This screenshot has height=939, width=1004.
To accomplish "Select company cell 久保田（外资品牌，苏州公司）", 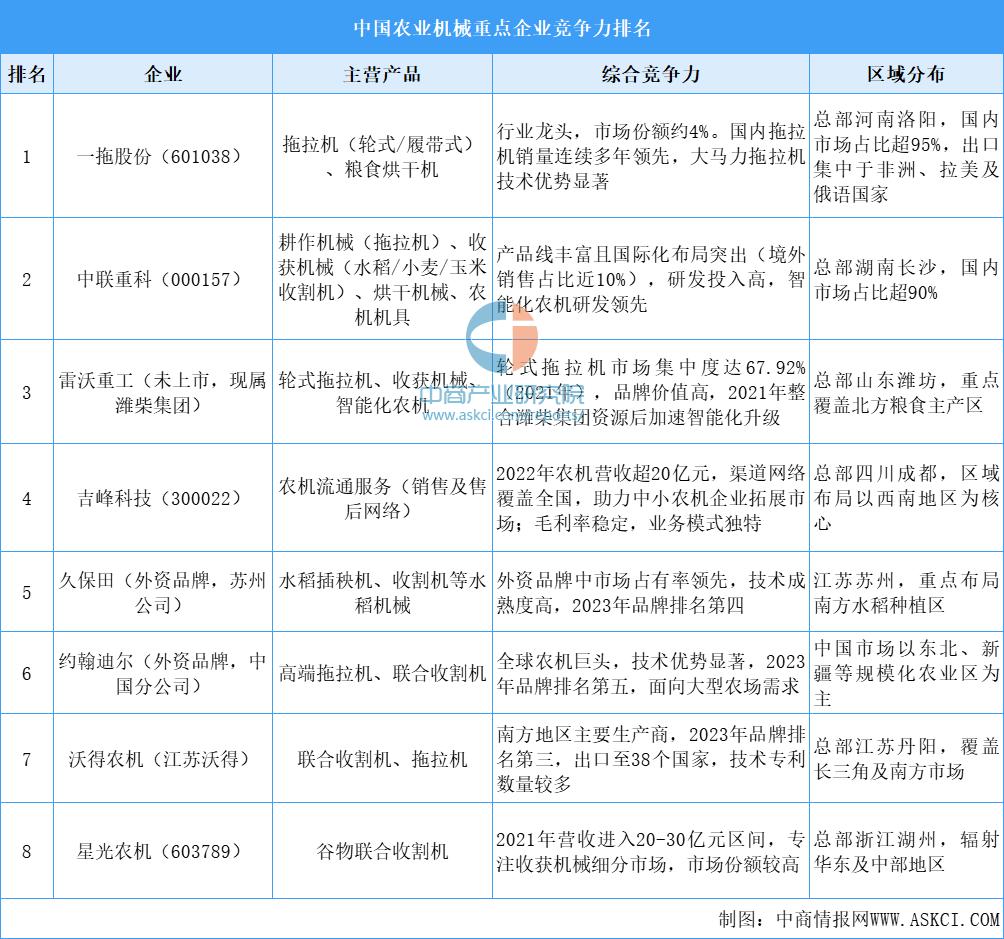I will coord(163,592).
